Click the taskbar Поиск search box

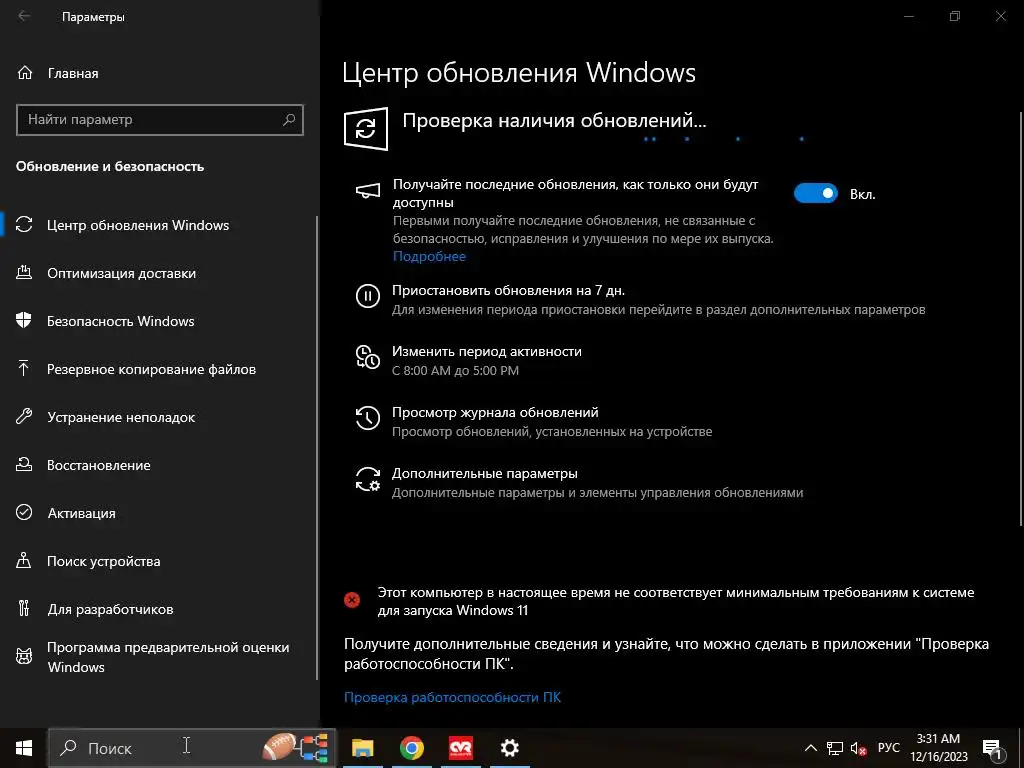pos(192,748)
